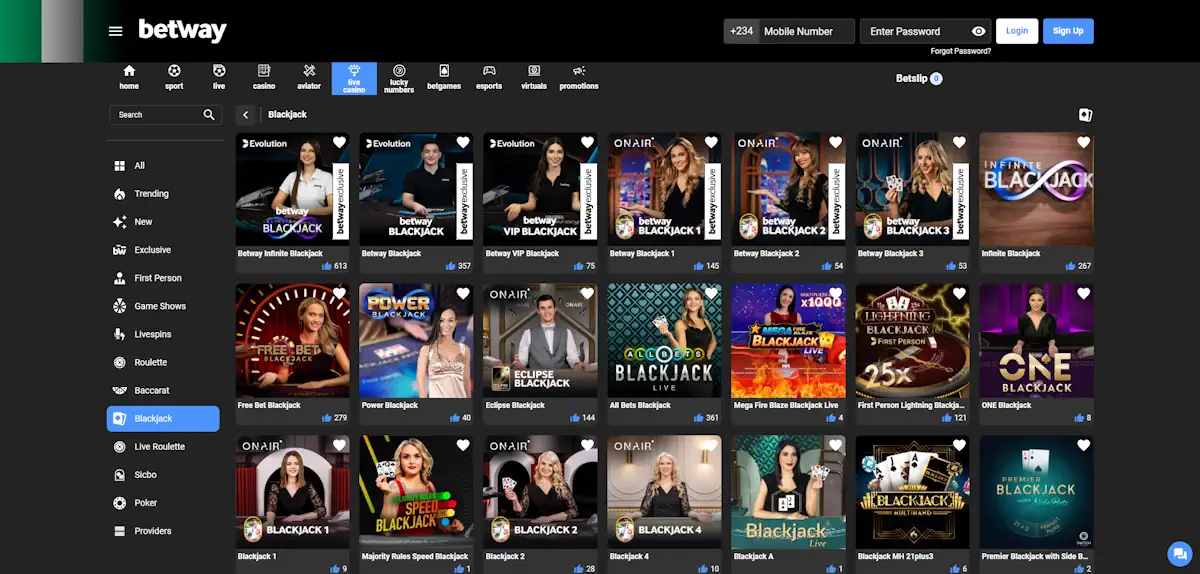This screenshot has width=1200, height=574.
Task: Click the Login button
Action: click(x=1017, y=31)
